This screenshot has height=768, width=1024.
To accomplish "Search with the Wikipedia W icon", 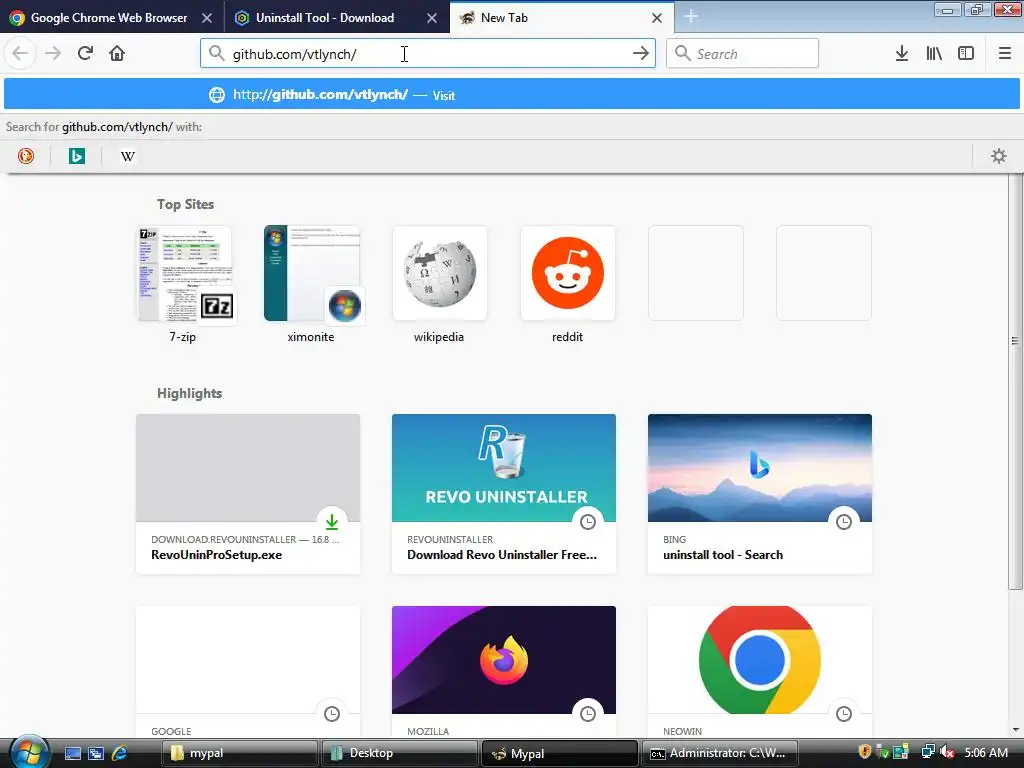I will click(128, 156).
